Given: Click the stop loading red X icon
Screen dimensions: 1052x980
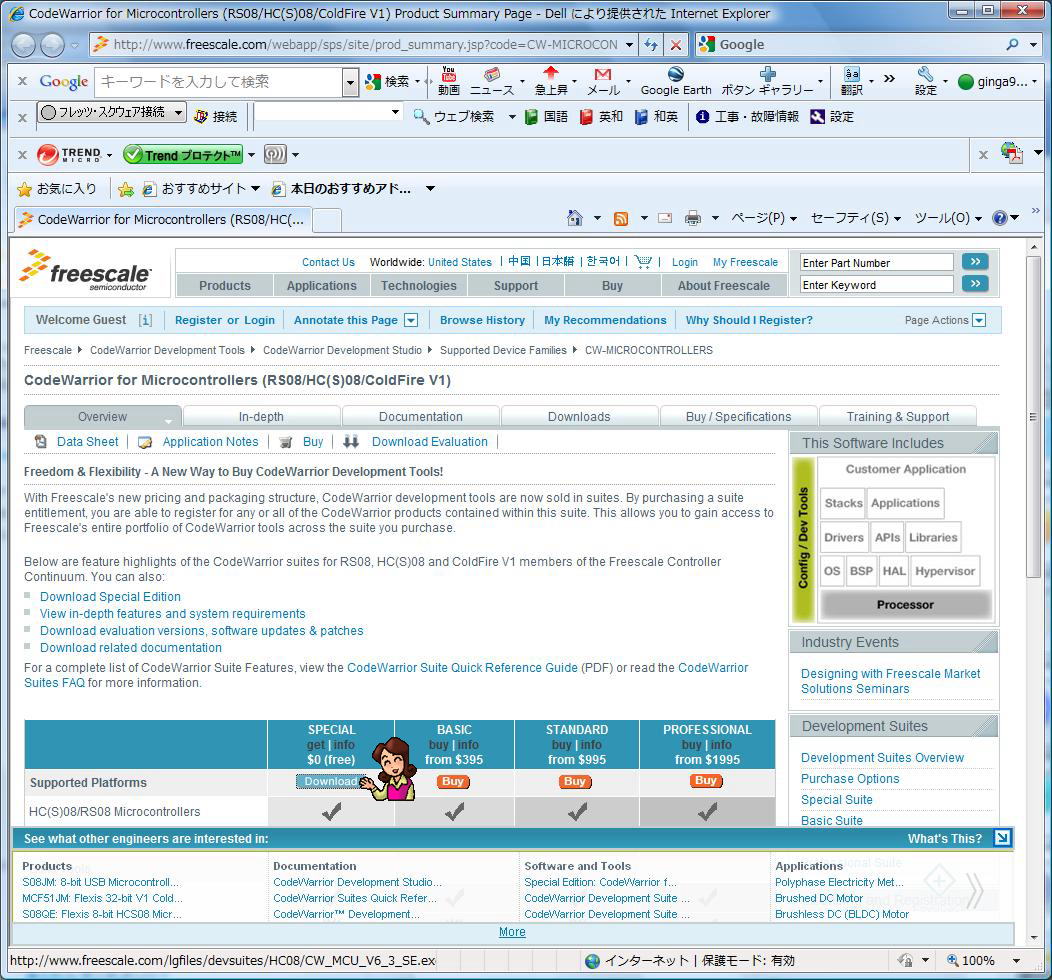Looking at the screenshot, I should click(676, 45).
